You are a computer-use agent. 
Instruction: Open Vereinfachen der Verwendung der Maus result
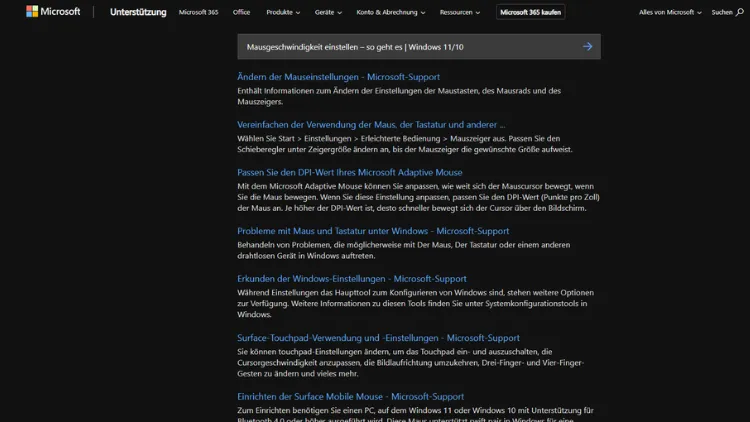(x=371, y=124)
